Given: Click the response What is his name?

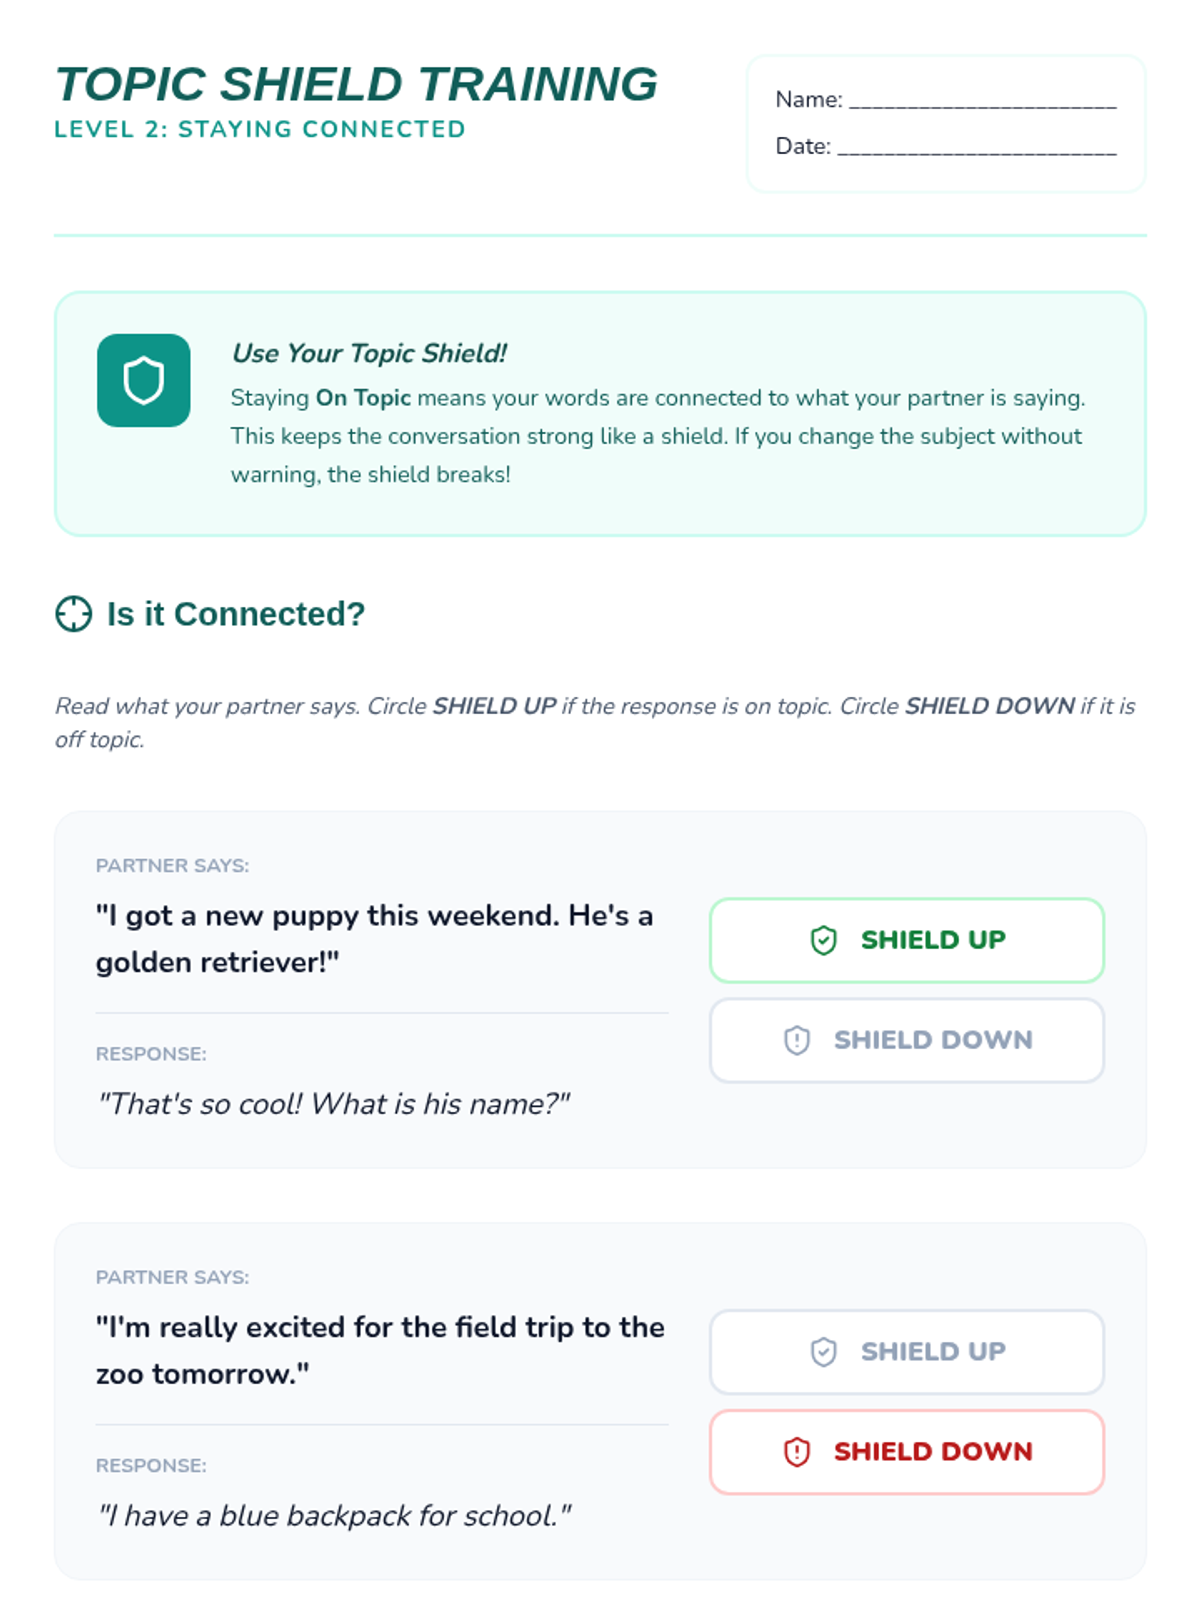Looking at the screenshot, I should pos(333,1104).
